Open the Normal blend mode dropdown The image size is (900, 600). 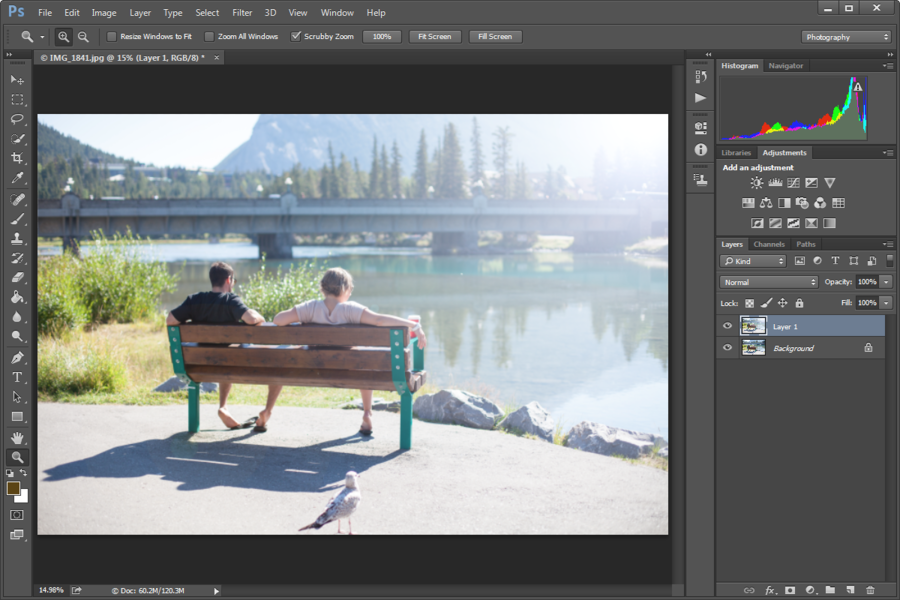tap(769, 282)
